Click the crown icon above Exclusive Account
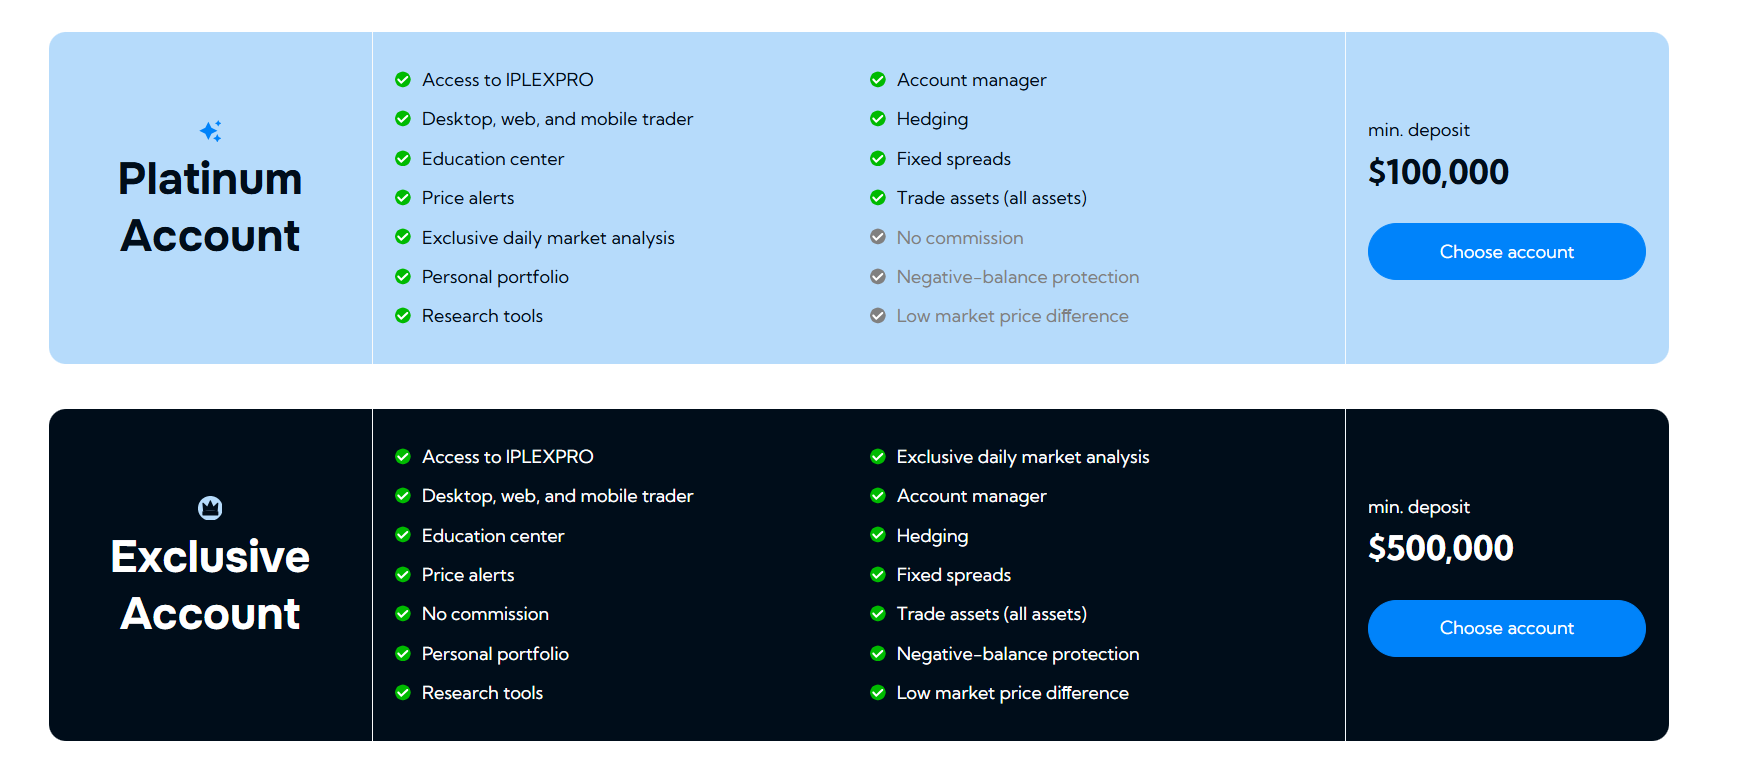The image size is (1737, 762). (210, 508)
